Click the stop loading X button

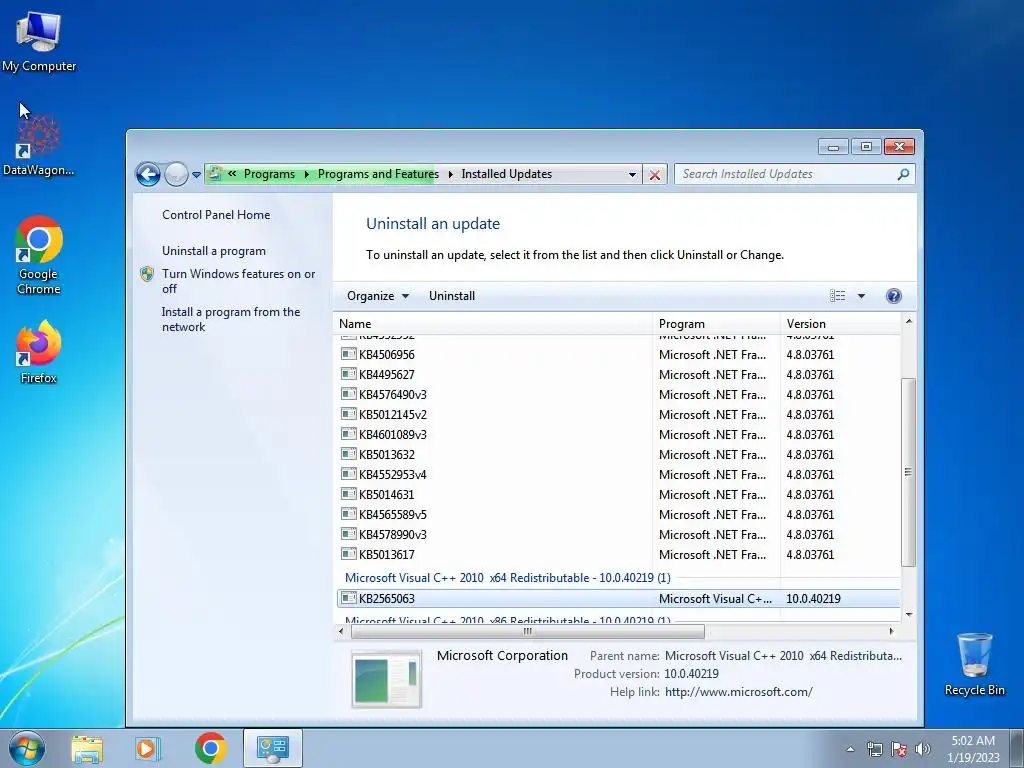pyautogui.click(x=654, y=174)
